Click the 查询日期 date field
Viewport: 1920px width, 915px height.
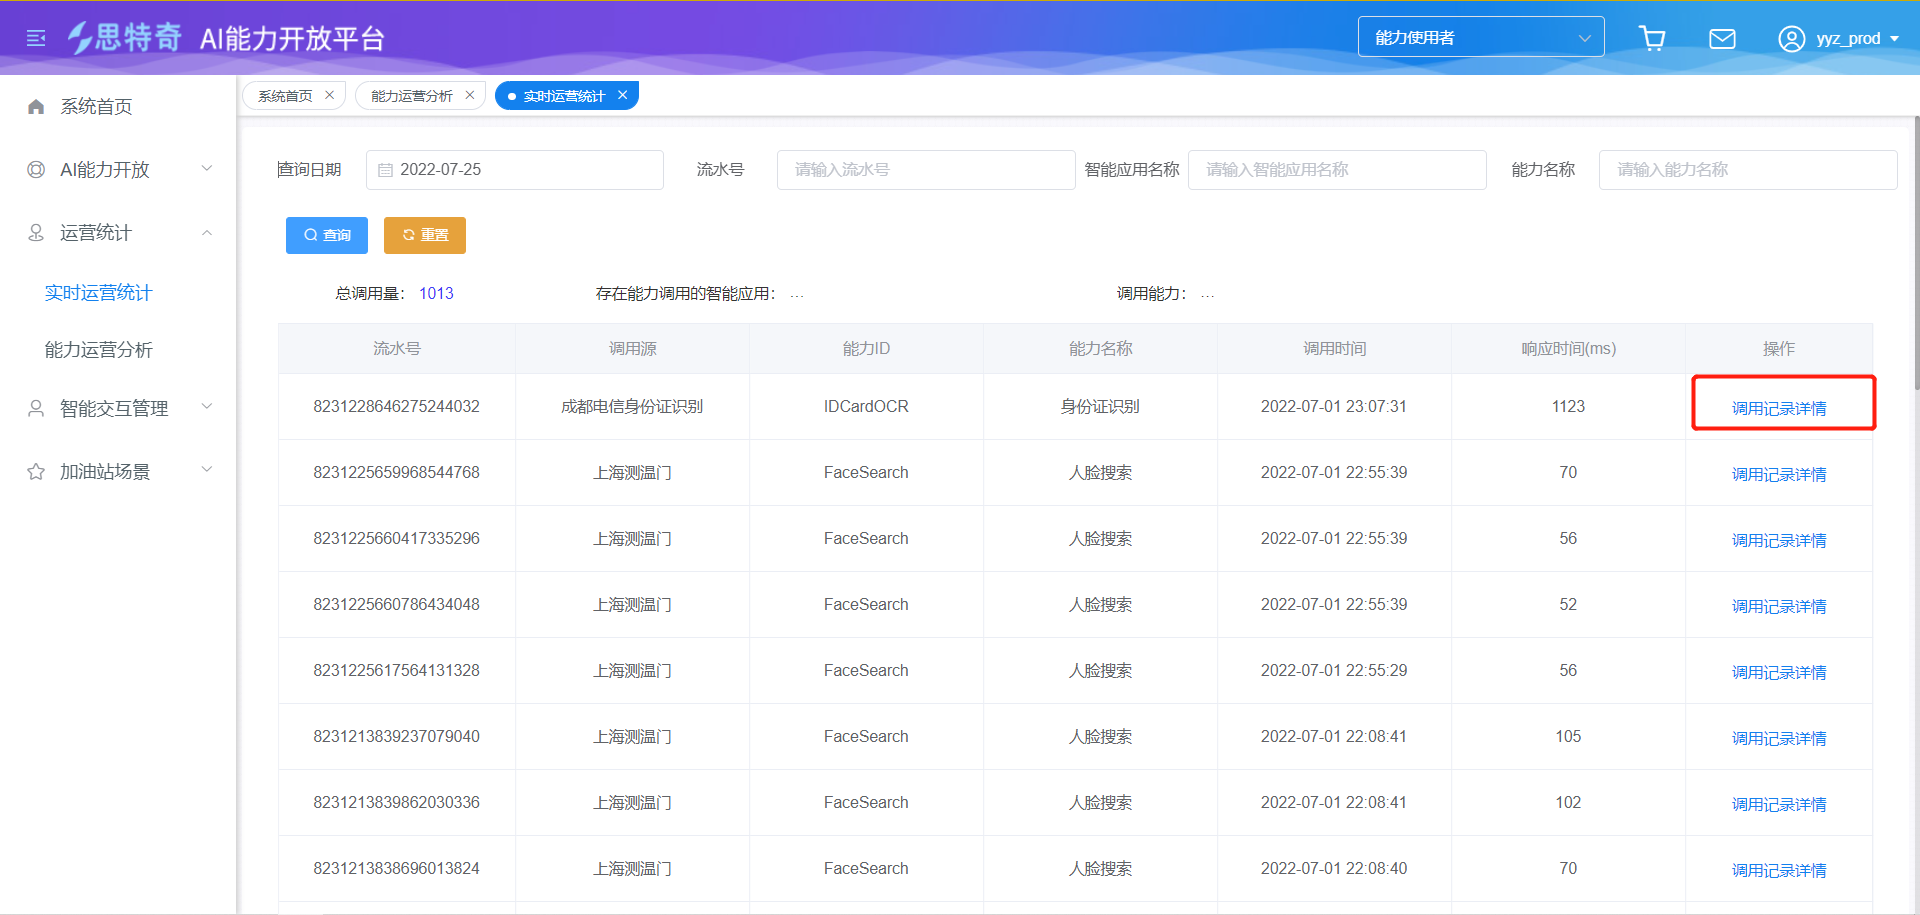(x=515, y=170)
